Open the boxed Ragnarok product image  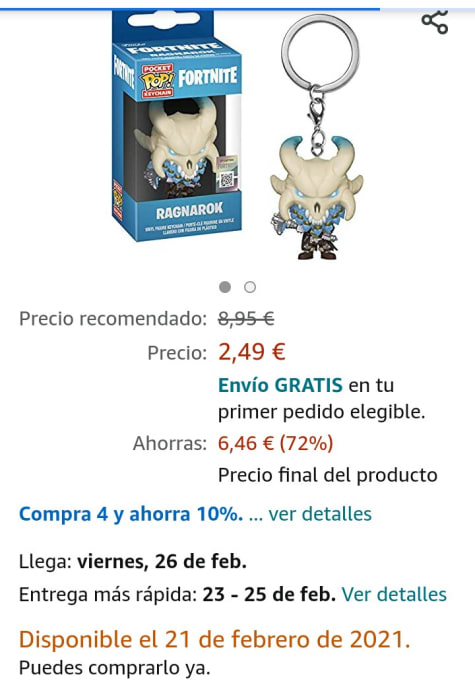pos(177,126)
